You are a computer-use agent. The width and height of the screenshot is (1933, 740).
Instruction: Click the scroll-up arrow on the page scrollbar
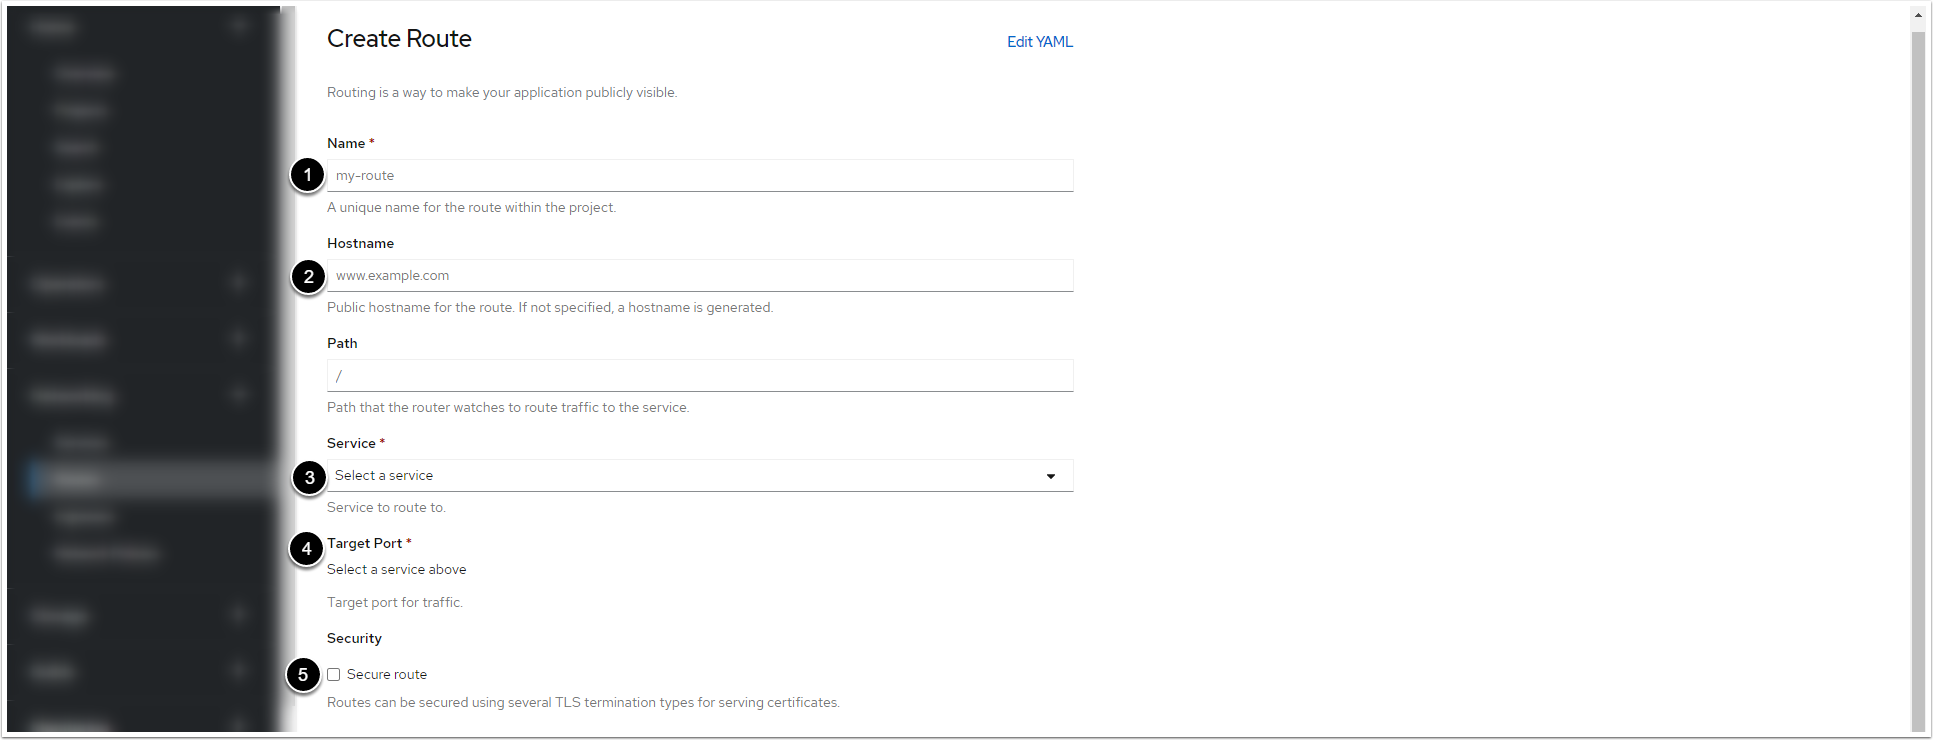click(x=1918, y=15)
